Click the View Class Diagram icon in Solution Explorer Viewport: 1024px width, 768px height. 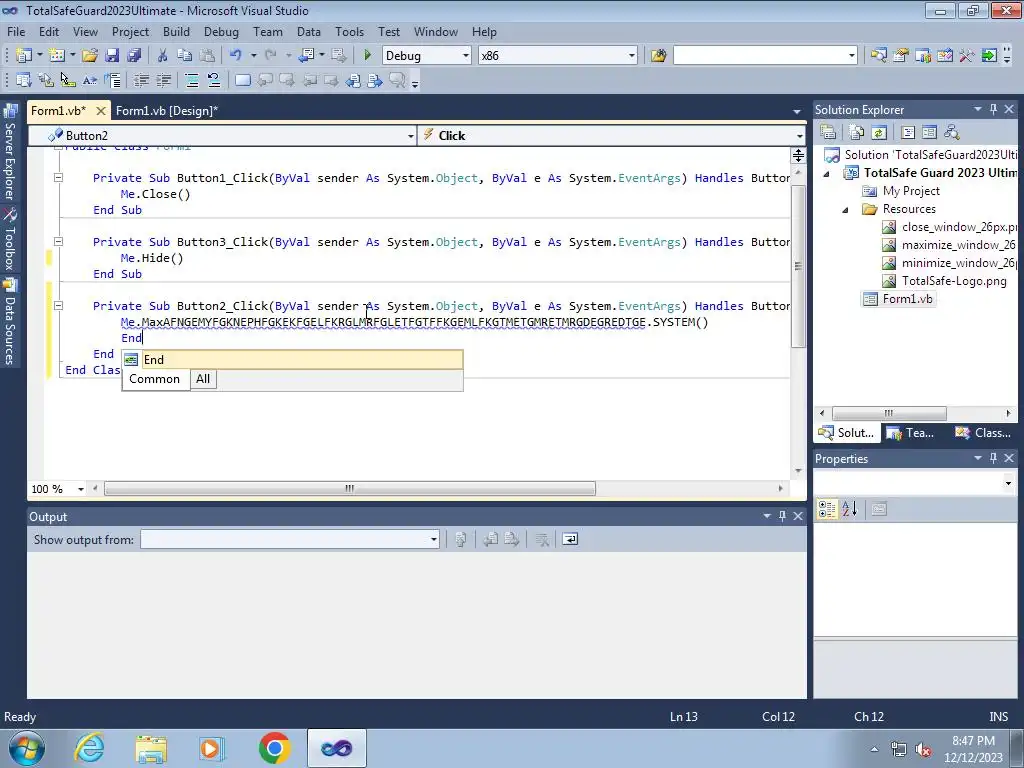click(x=952, y=133)
